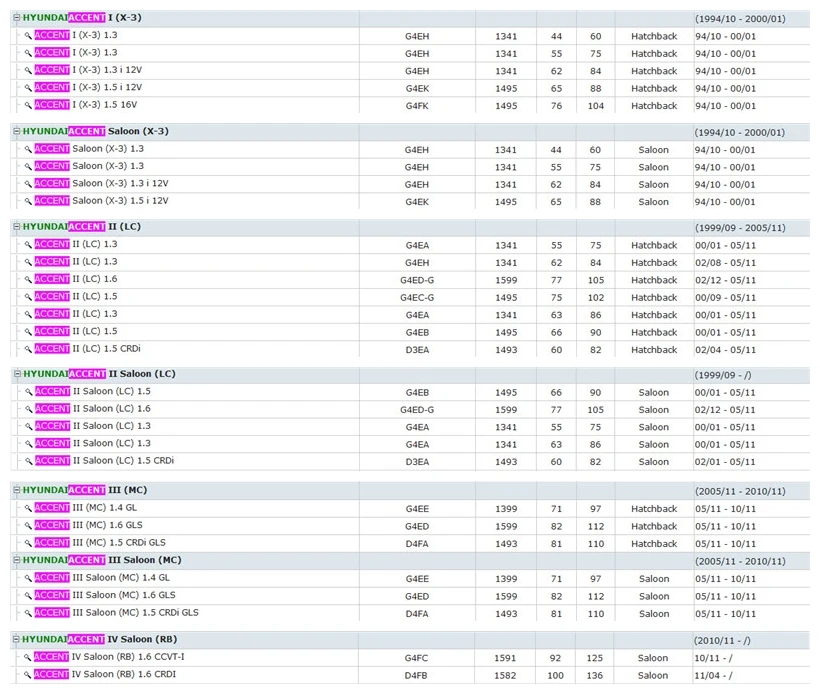Select date range (1999/09 - 2005/11)

(740, 228)
